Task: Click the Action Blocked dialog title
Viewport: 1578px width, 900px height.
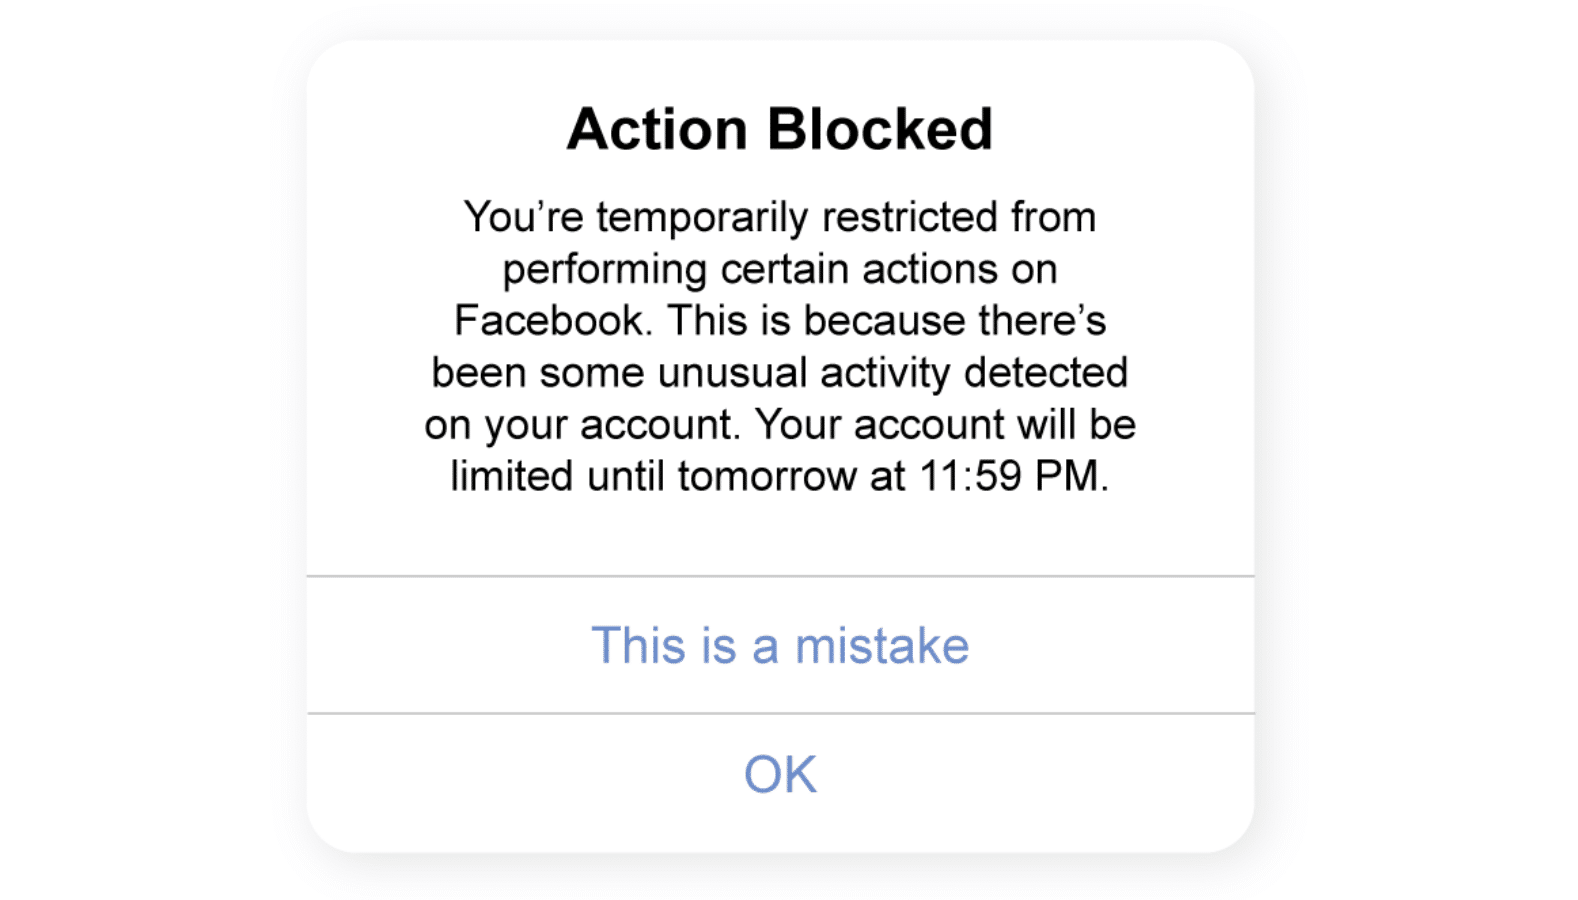Action: 780,127
